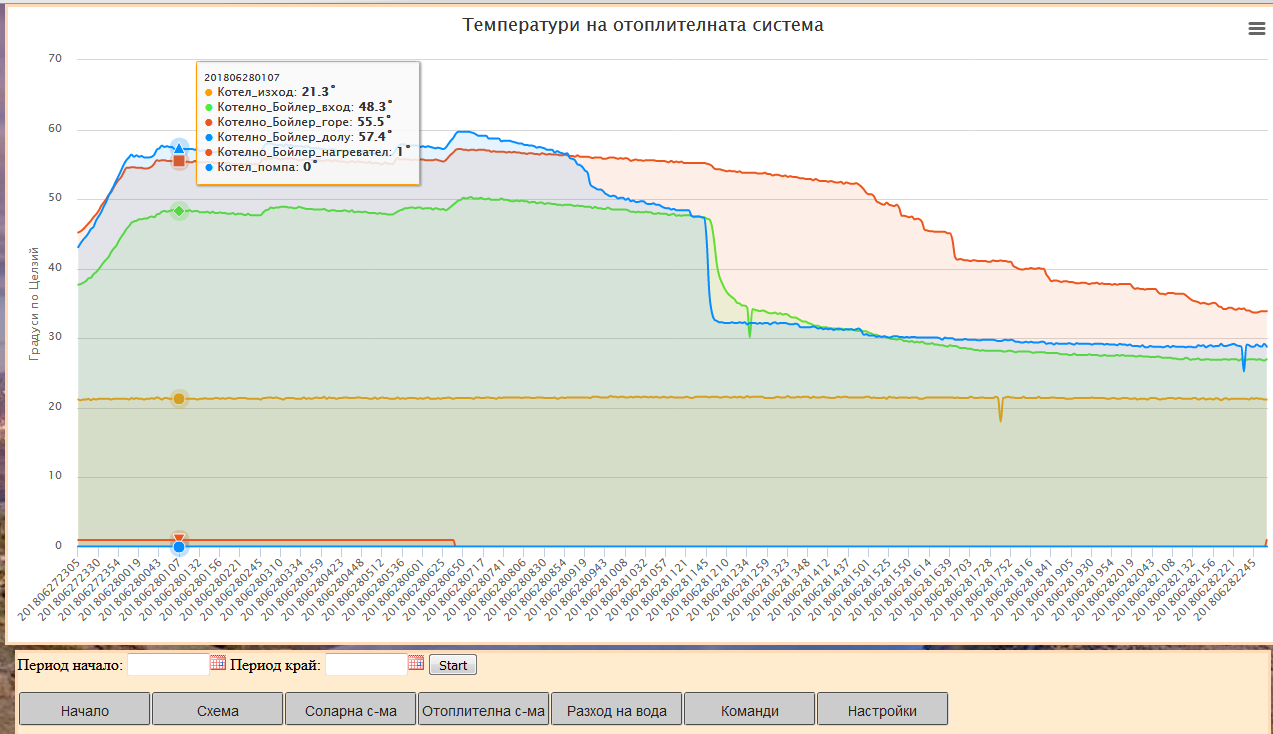Click the chart title Температури на отоплителната система

click(x=643, y=25)
